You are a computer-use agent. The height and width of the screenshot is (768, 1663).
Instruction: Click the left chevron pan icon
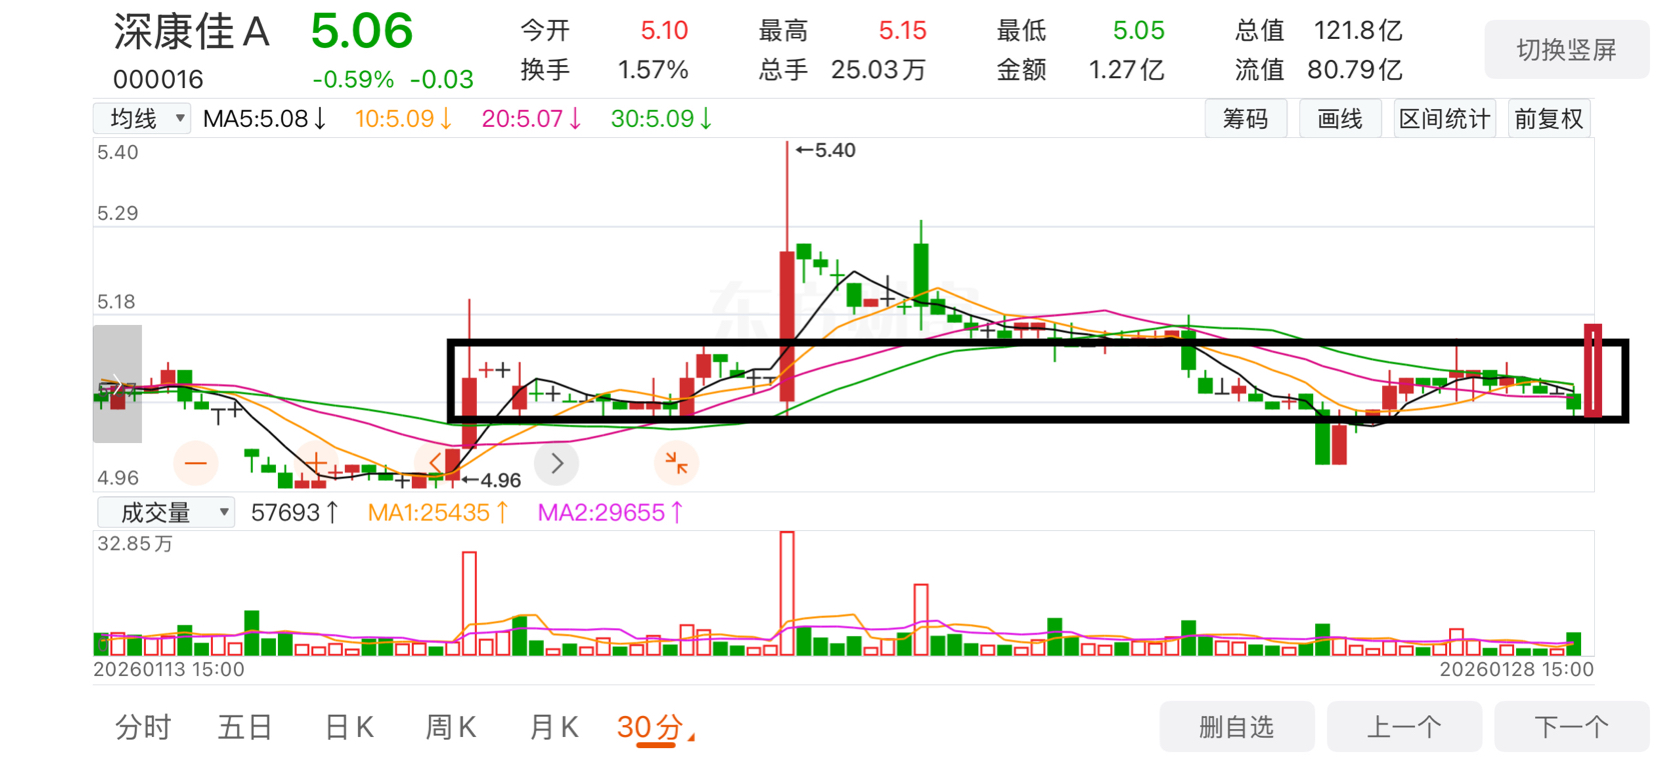coord(436,463)
